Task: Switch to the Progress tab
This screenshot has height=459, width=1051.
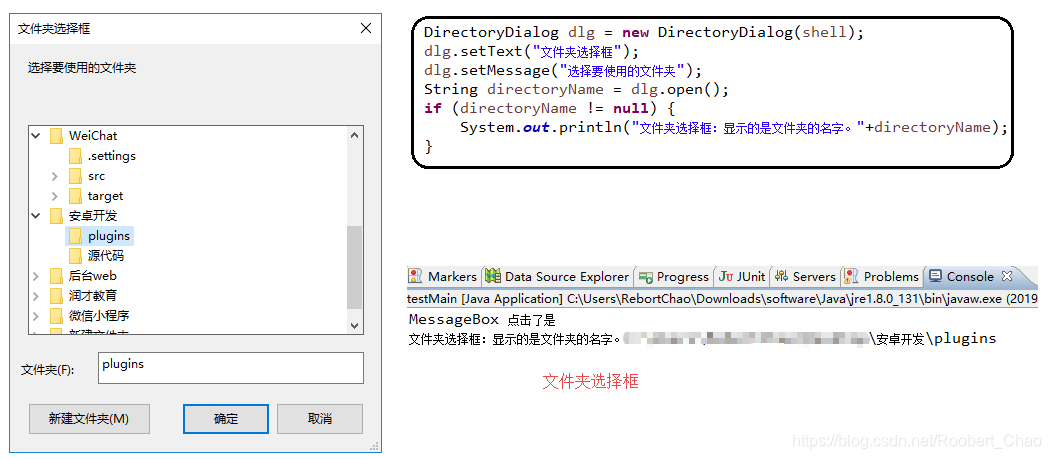Action: tap(674, 276)
